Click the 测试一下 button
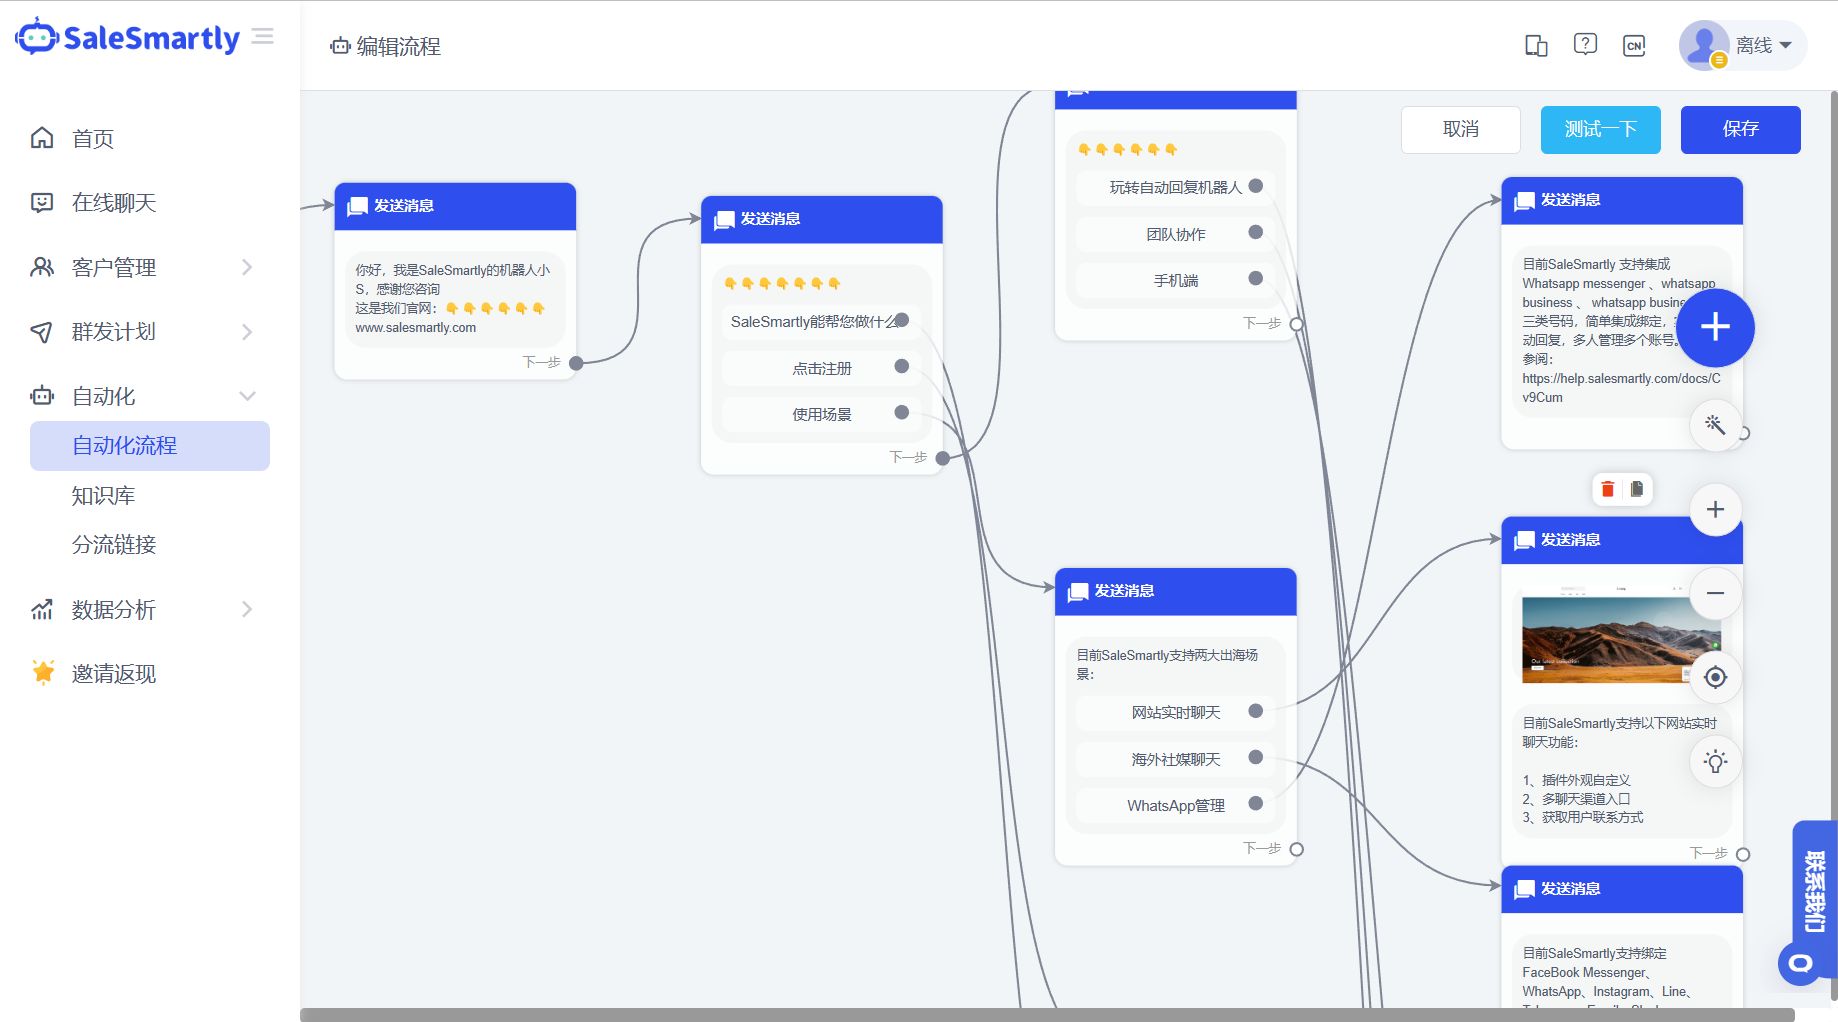 [1600, 130]
